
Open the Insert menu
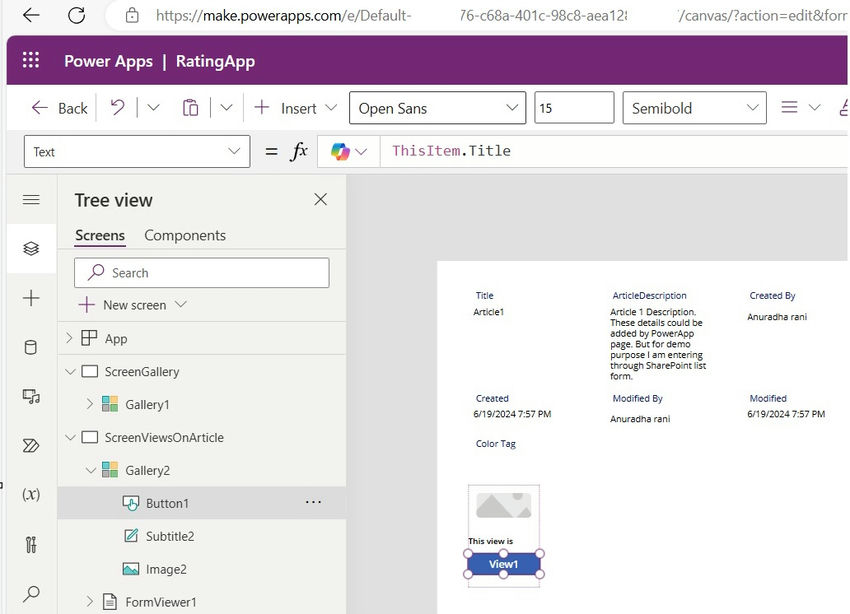pos(295,108)
